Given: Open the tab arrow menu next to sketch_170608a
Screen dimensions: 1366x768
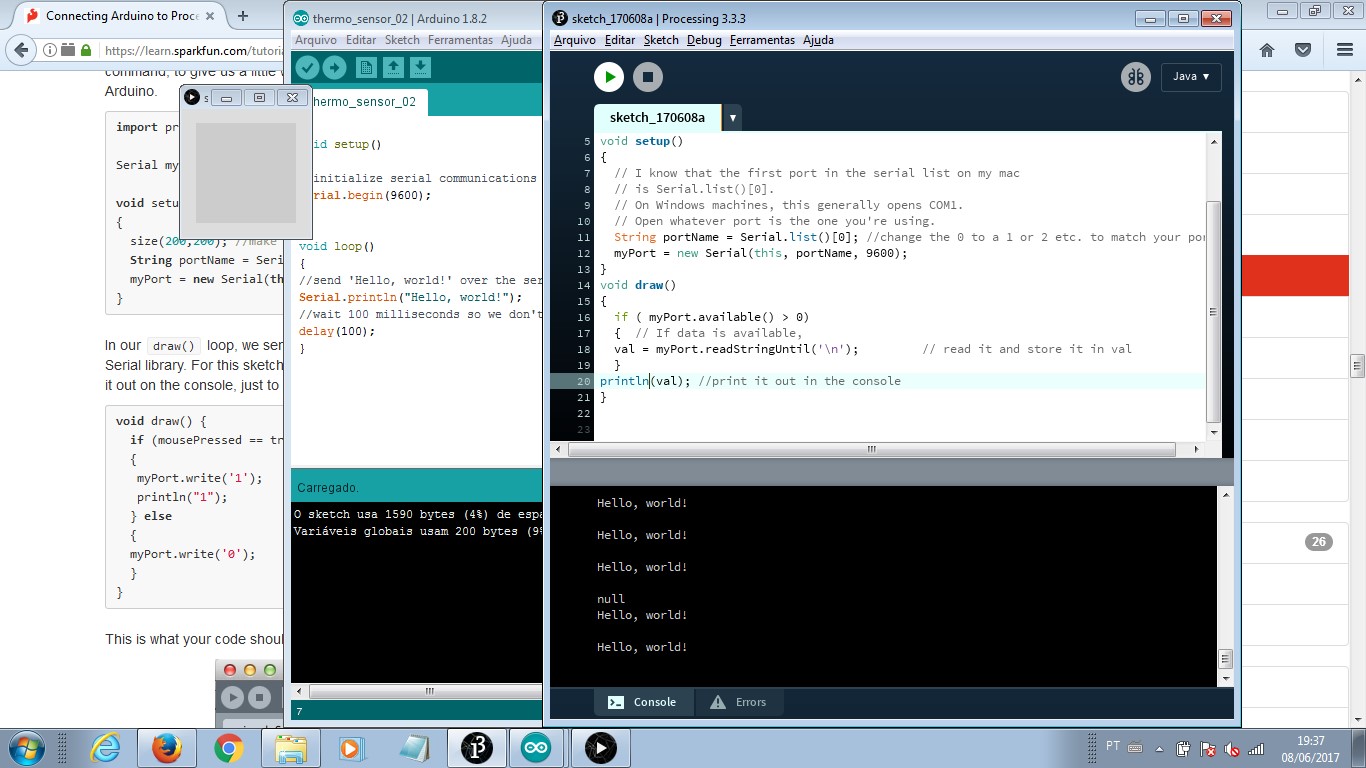Looking at the screenshot, I should (733, 118).
